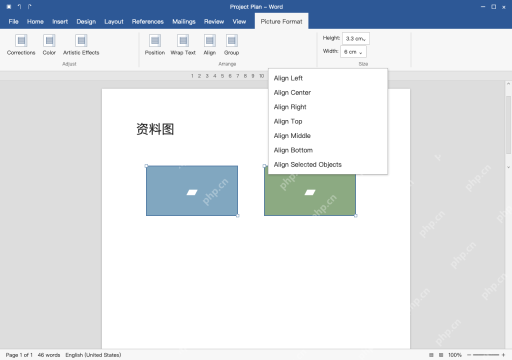Click the scrollbar up arrow
This screenshot has height=360, width=512.
(x=508, y=84)
